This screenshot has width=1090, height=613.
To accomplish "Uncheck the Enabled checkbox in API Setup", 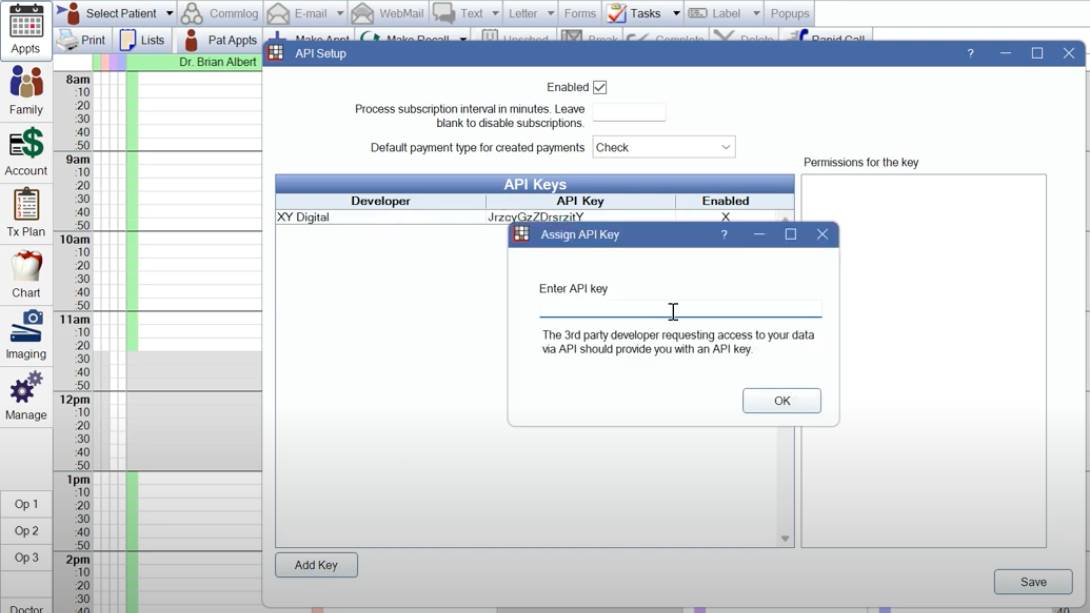I will (x=599, y=86).
